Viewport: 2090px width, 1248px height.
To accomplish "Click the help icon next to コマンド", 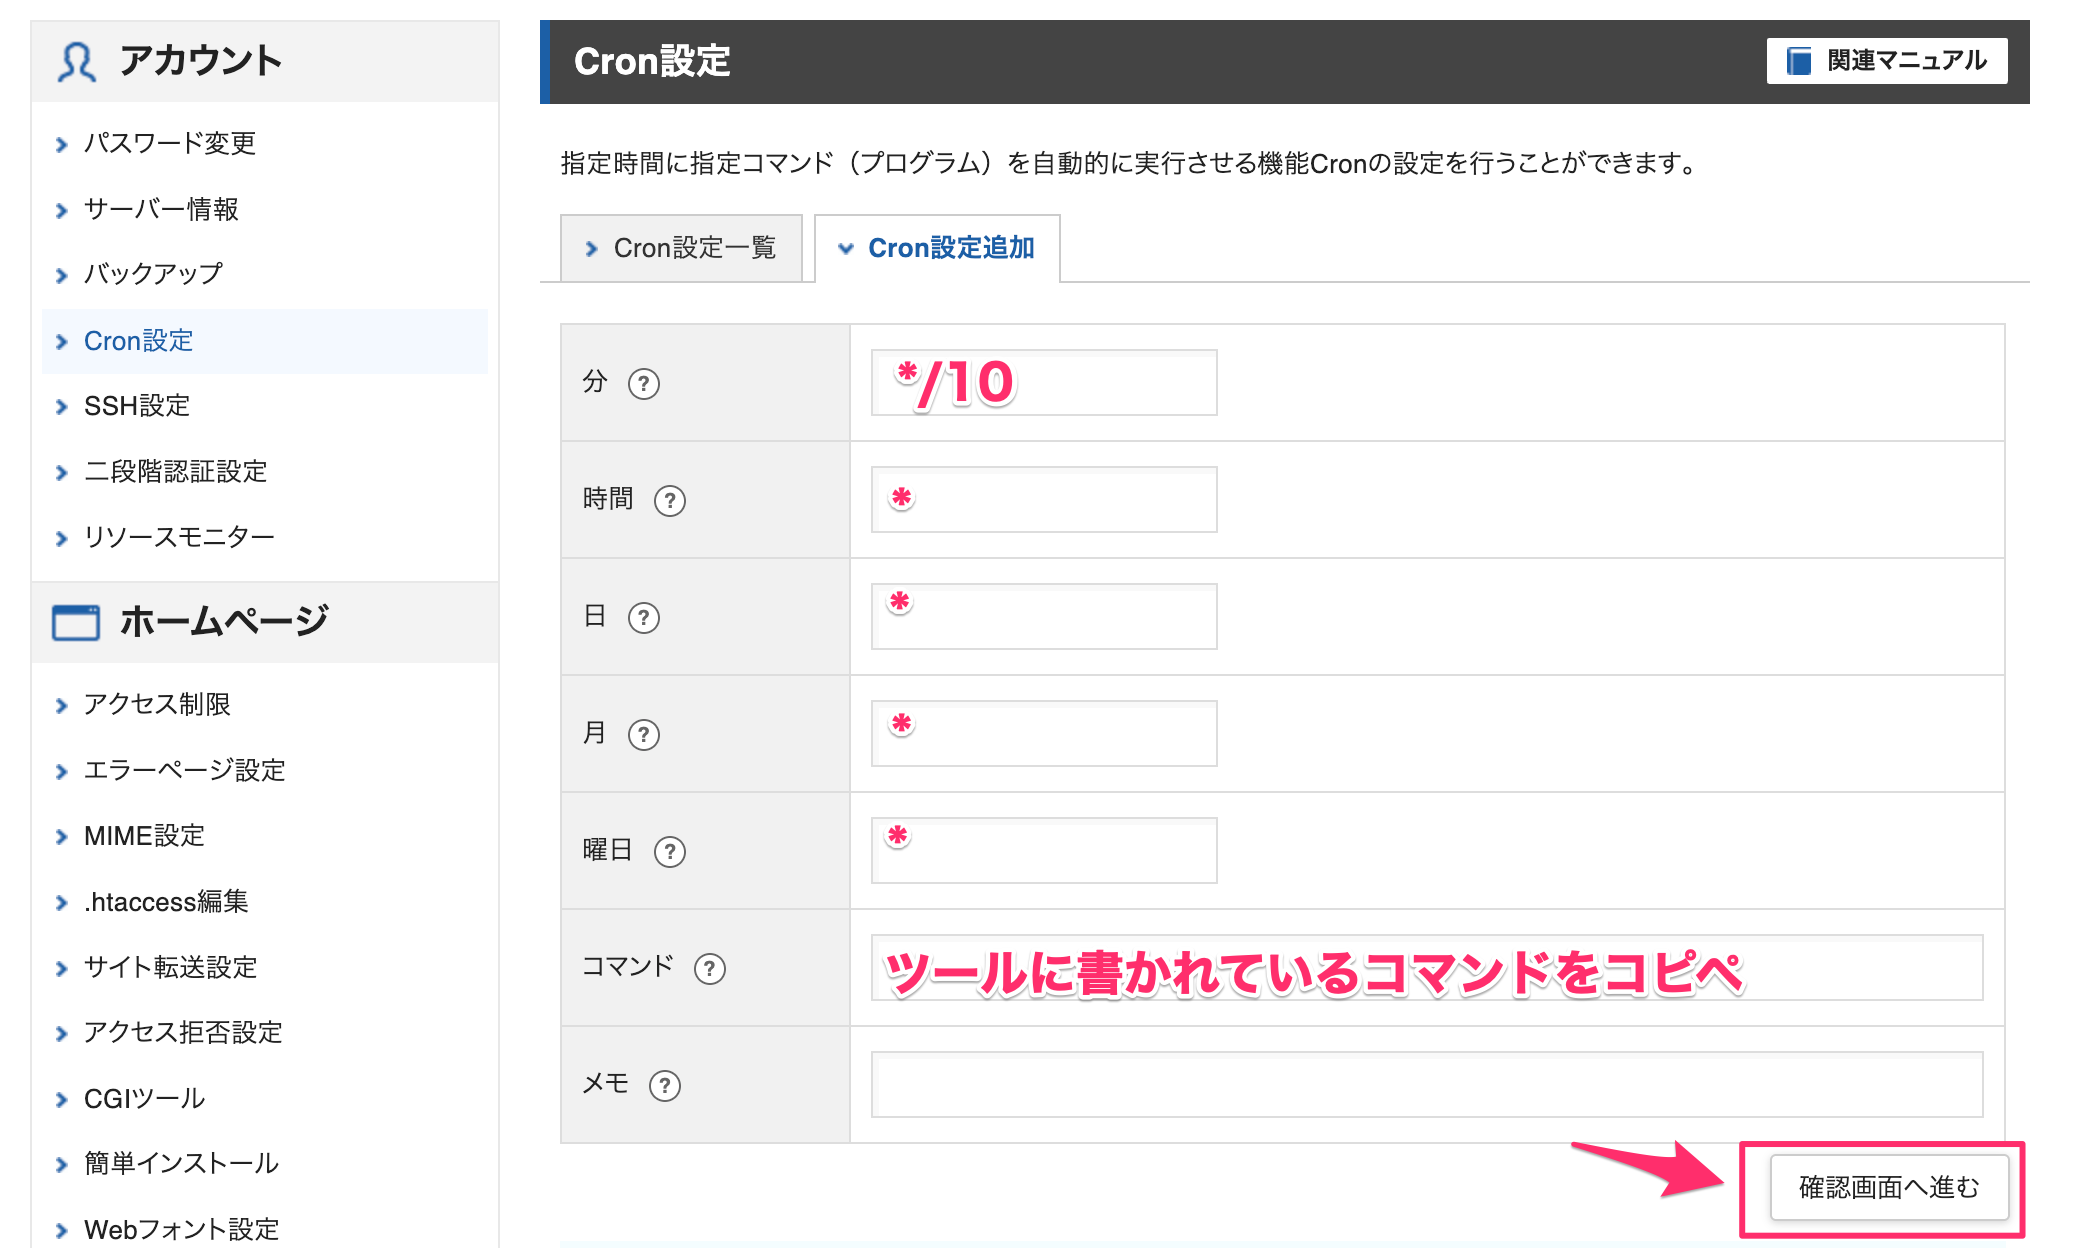I will pyautogui.click(x=709, y=968).
